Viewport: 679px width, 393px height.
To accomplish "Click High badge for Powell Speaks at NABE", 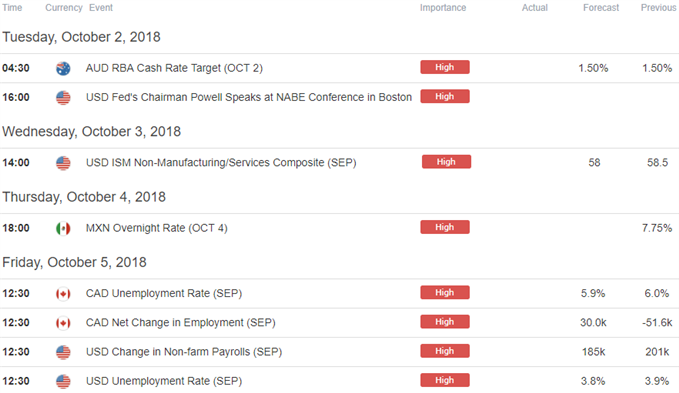I will click(x=445, y=96).
